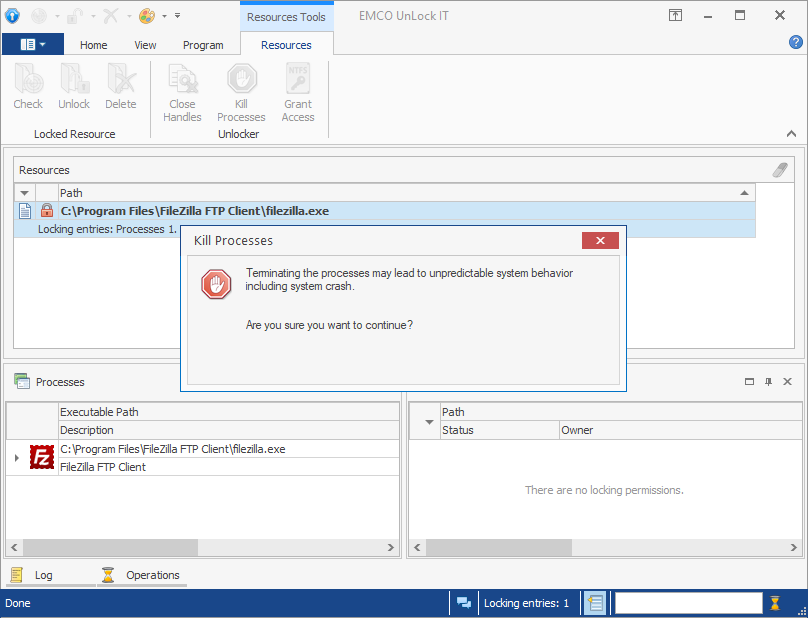808x618 pixels.
Task: Click 'Locking entries: 1' in status bar
Action: (526, 603)
